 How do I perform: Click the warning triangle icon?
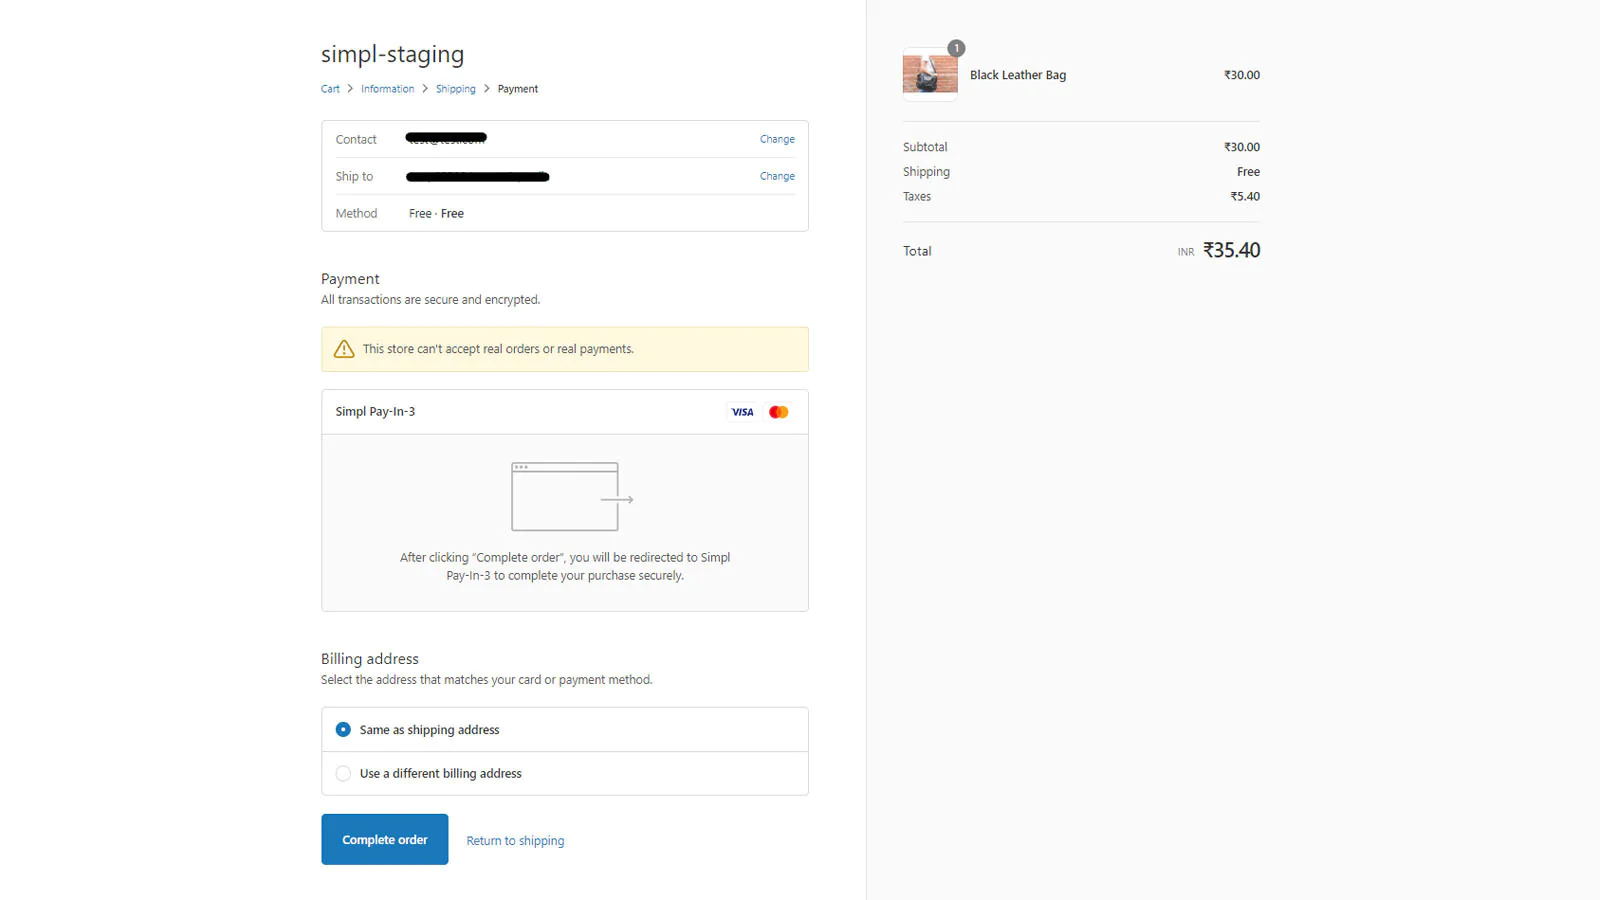tap(344, 349)
